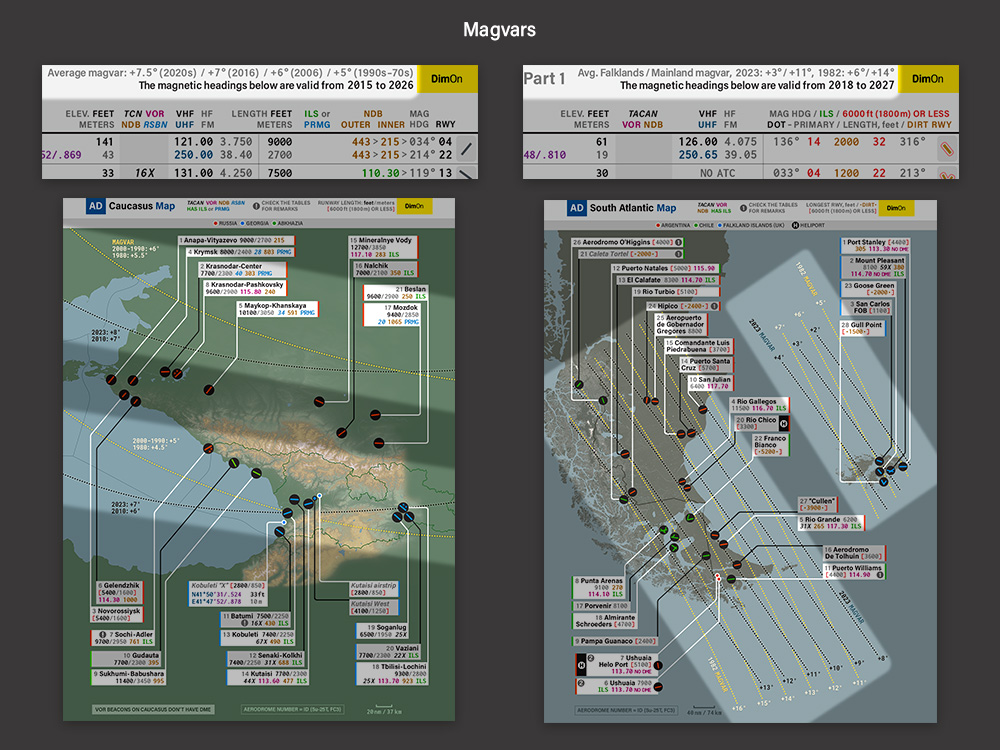
Task: Click the Magvars page title
Action: tap(499, 29)
